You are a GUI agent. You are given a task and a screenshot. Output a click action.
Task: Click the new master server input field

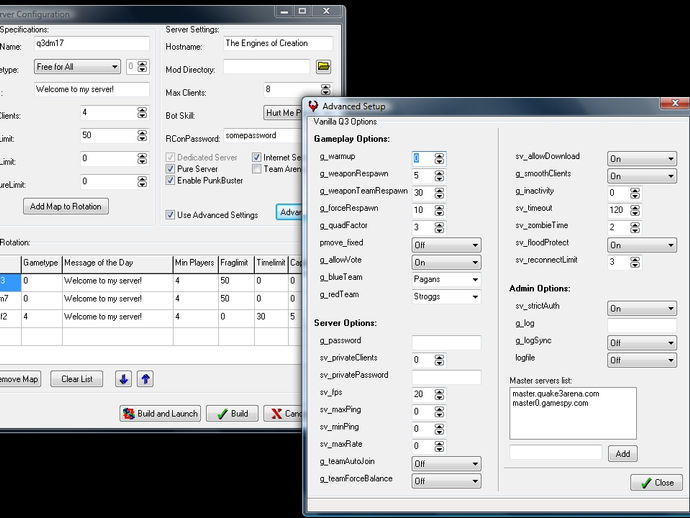click(x=555, y=452)
